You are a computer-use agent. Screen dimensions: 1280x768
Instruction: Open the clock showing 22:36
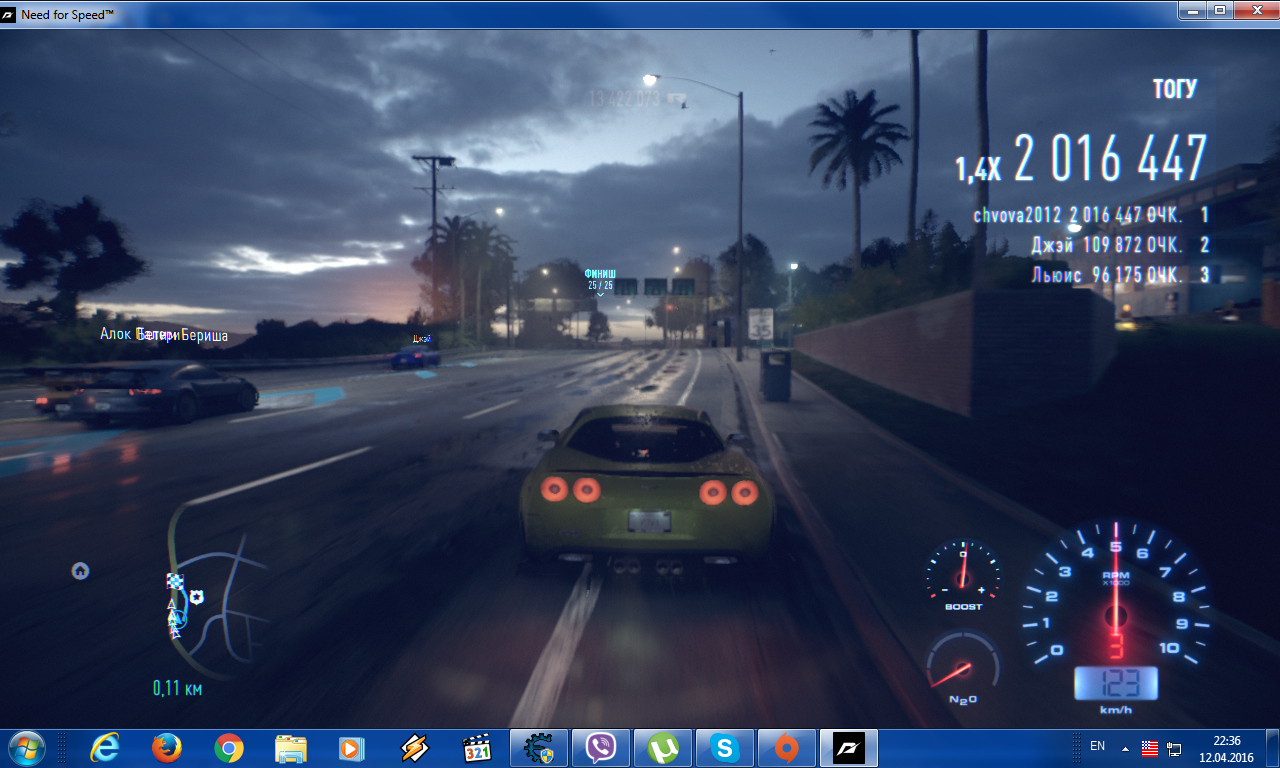[x=1226, y=747]
